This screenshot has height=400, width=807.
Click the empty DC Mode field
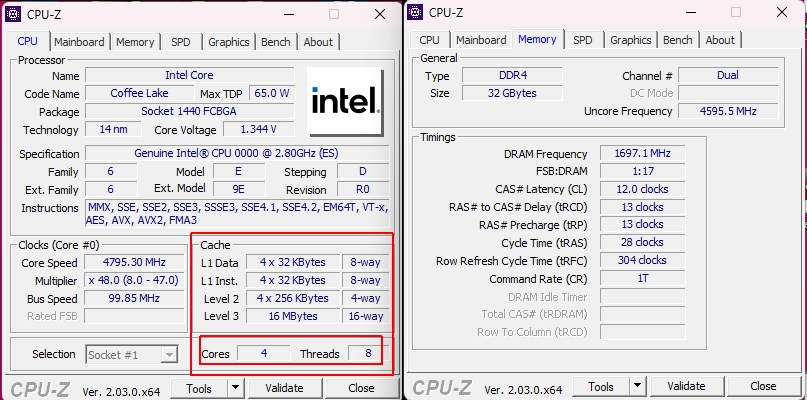728,93
